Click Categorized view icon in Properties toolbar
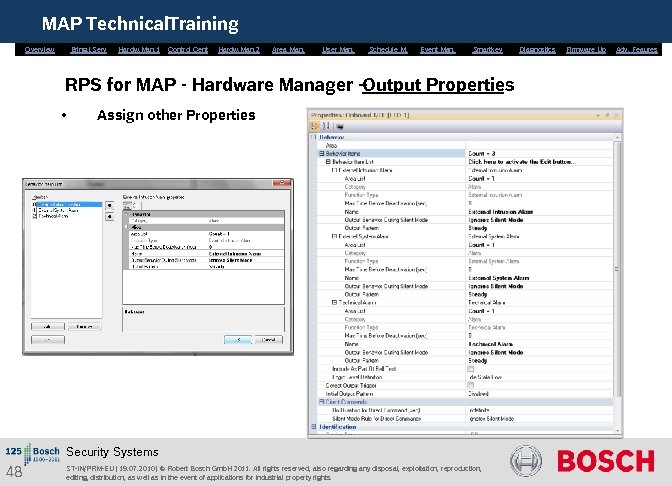The width and height of the screenshot is (672, 486). [x=315, y=126]
